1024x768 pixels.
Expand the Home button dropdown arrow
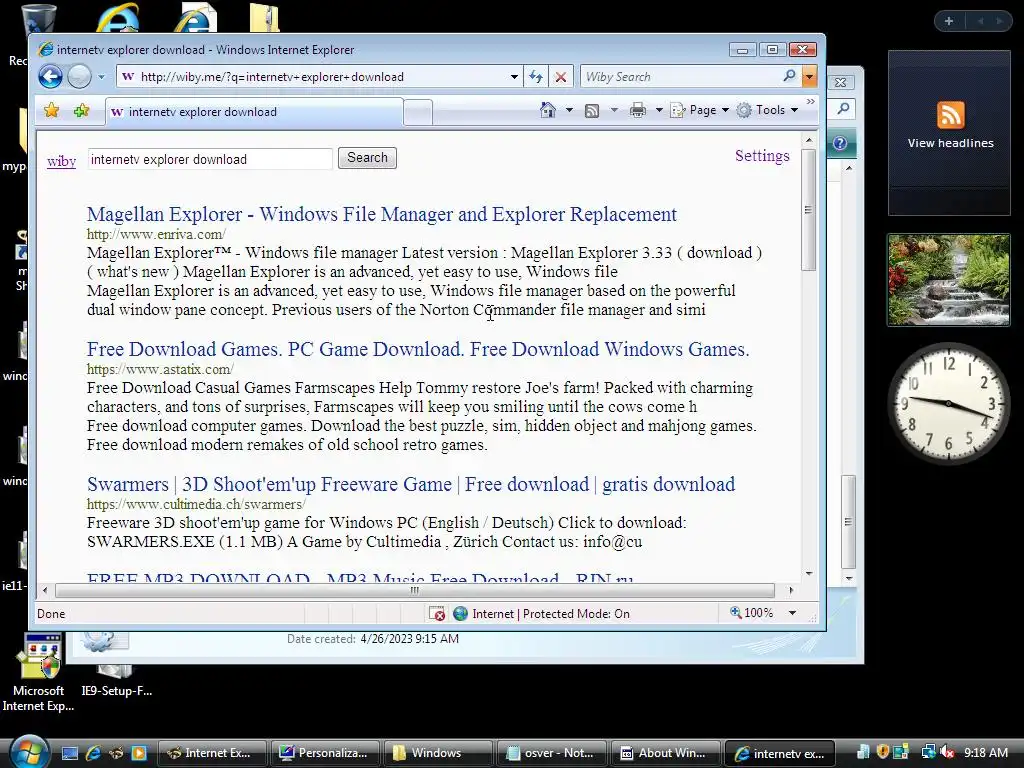pos(569,110)
